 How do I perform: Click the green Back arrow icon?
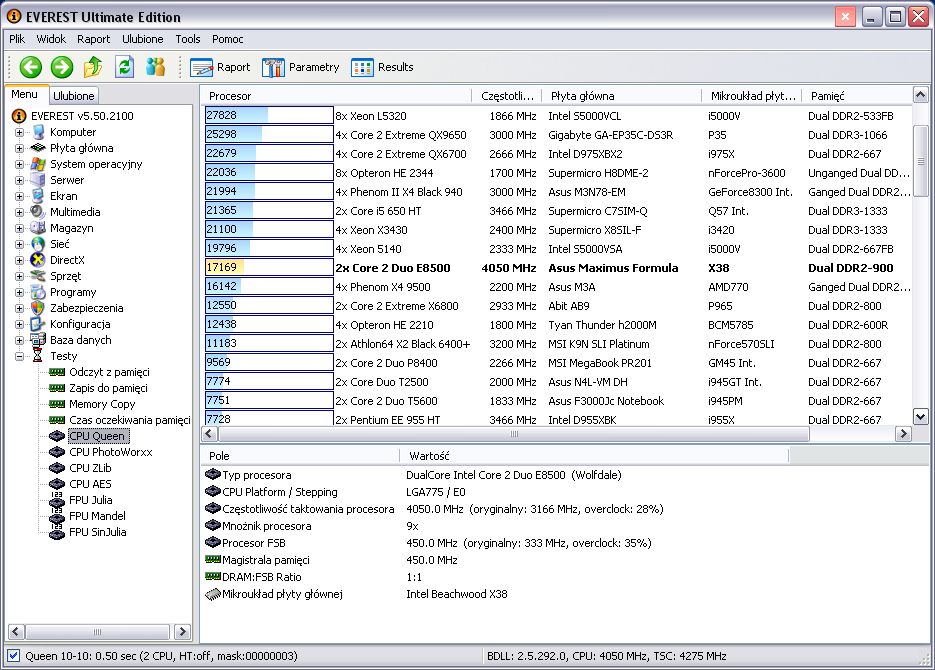click(31, 67)
